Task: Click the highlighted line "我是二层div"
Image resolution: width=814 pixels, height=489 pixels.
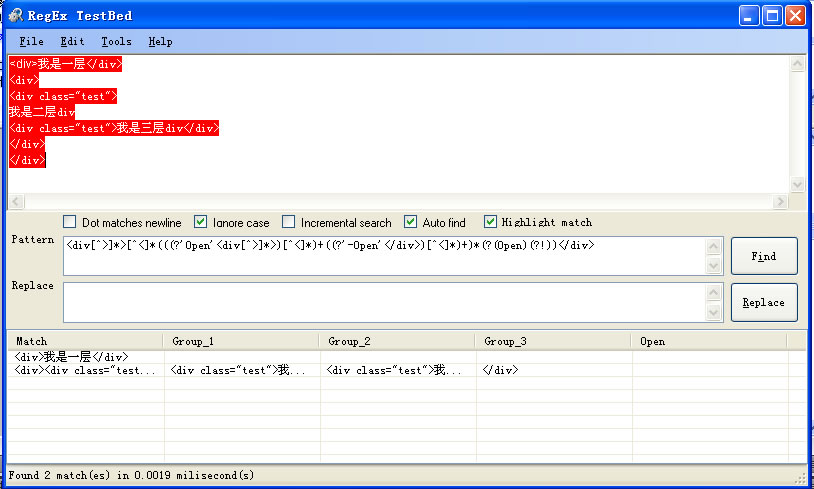Action: 42,112
